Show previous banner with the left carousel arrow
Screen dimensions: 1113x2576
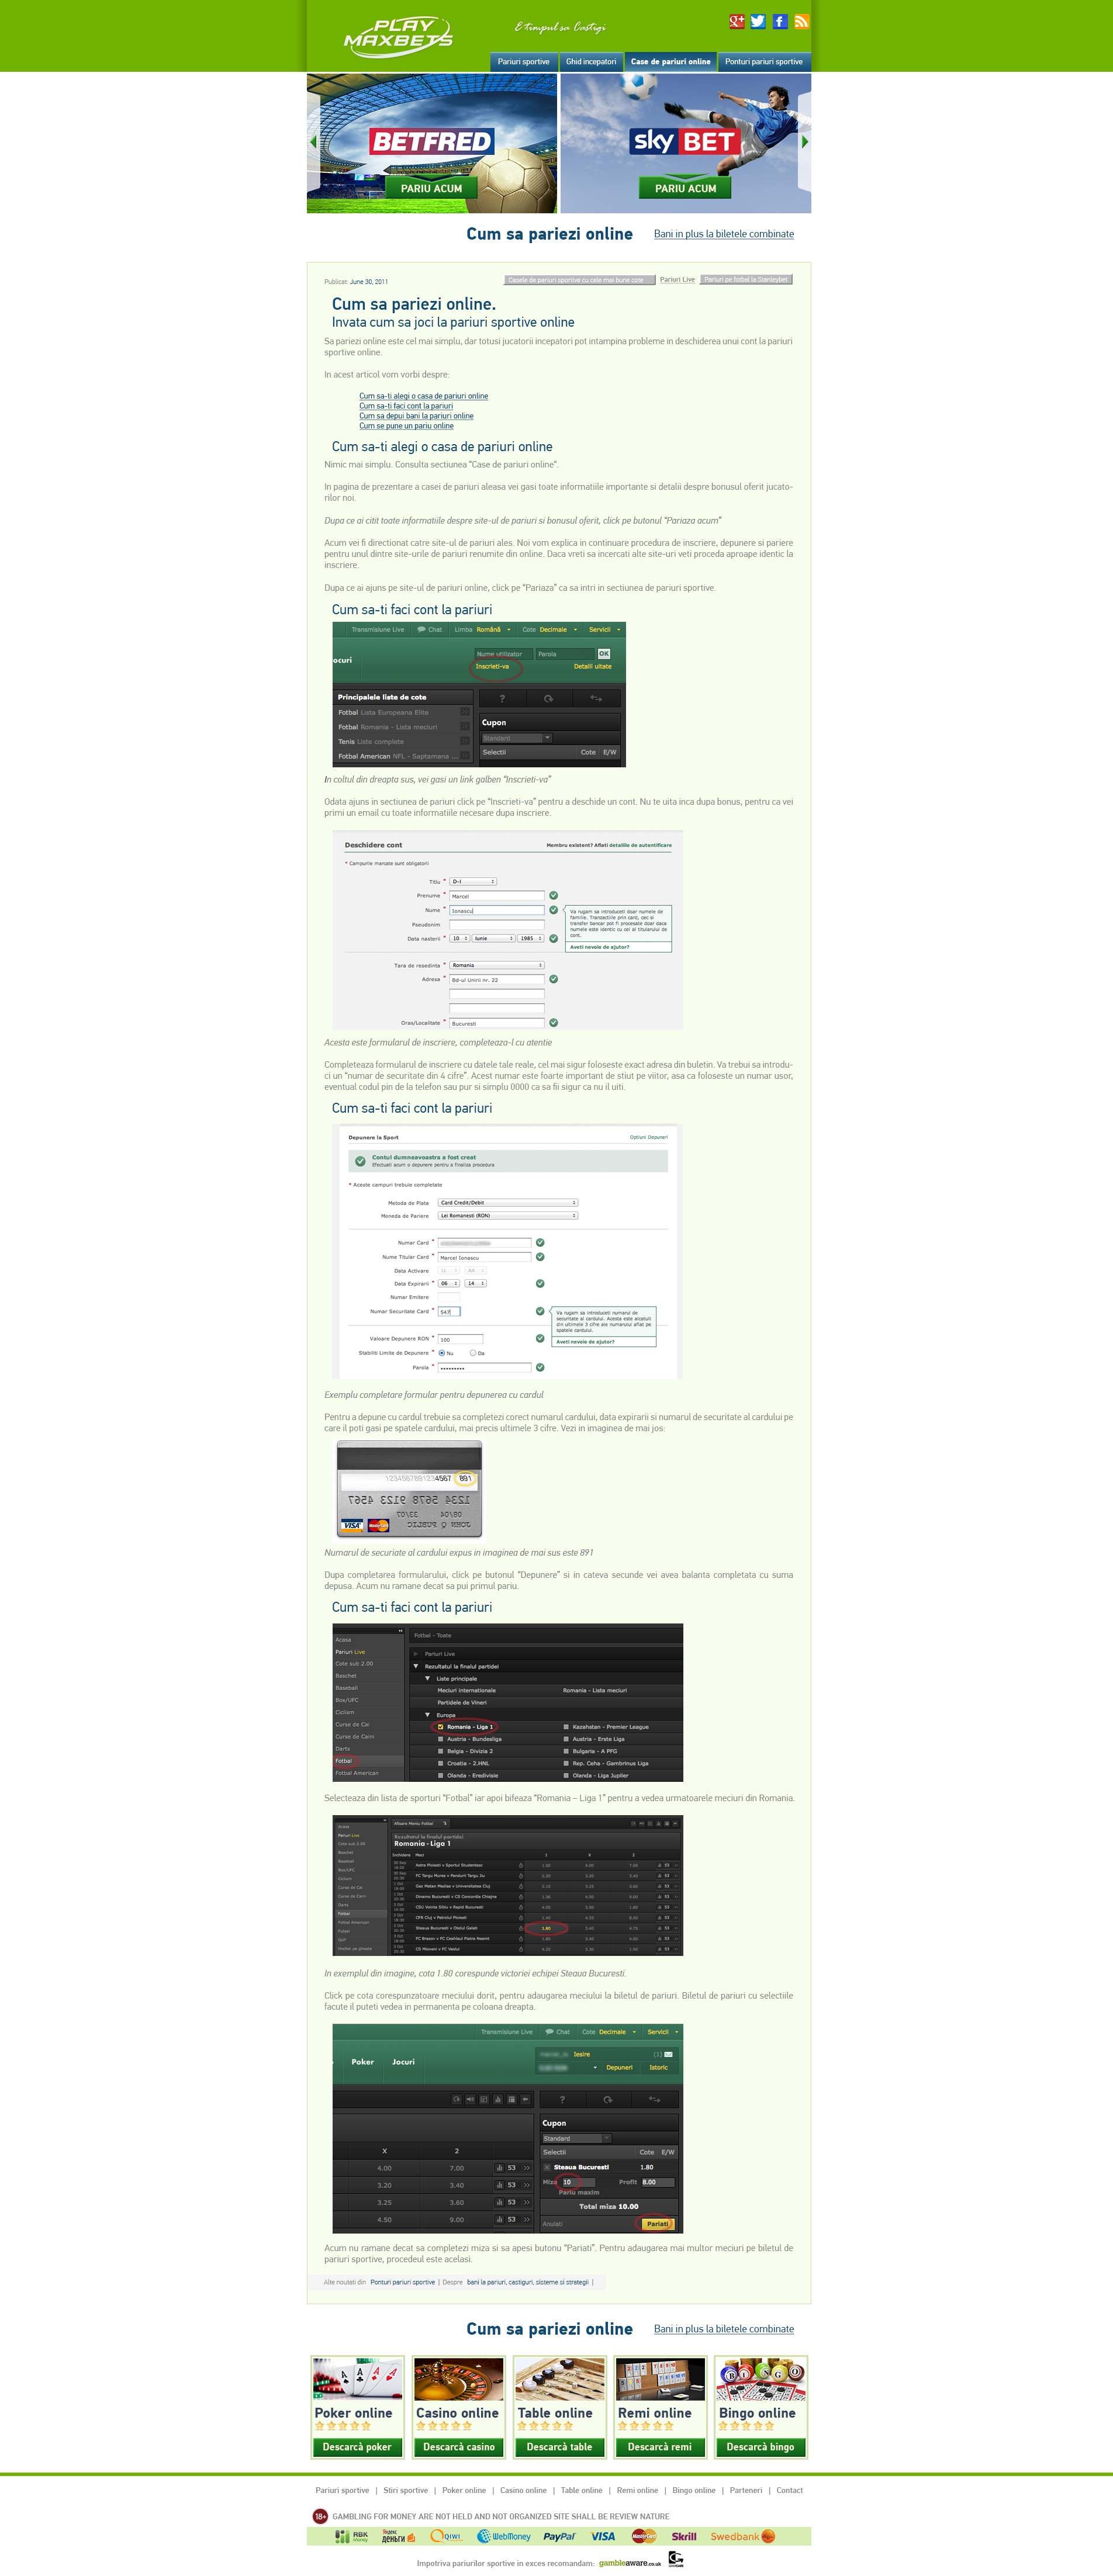point(314,142)
